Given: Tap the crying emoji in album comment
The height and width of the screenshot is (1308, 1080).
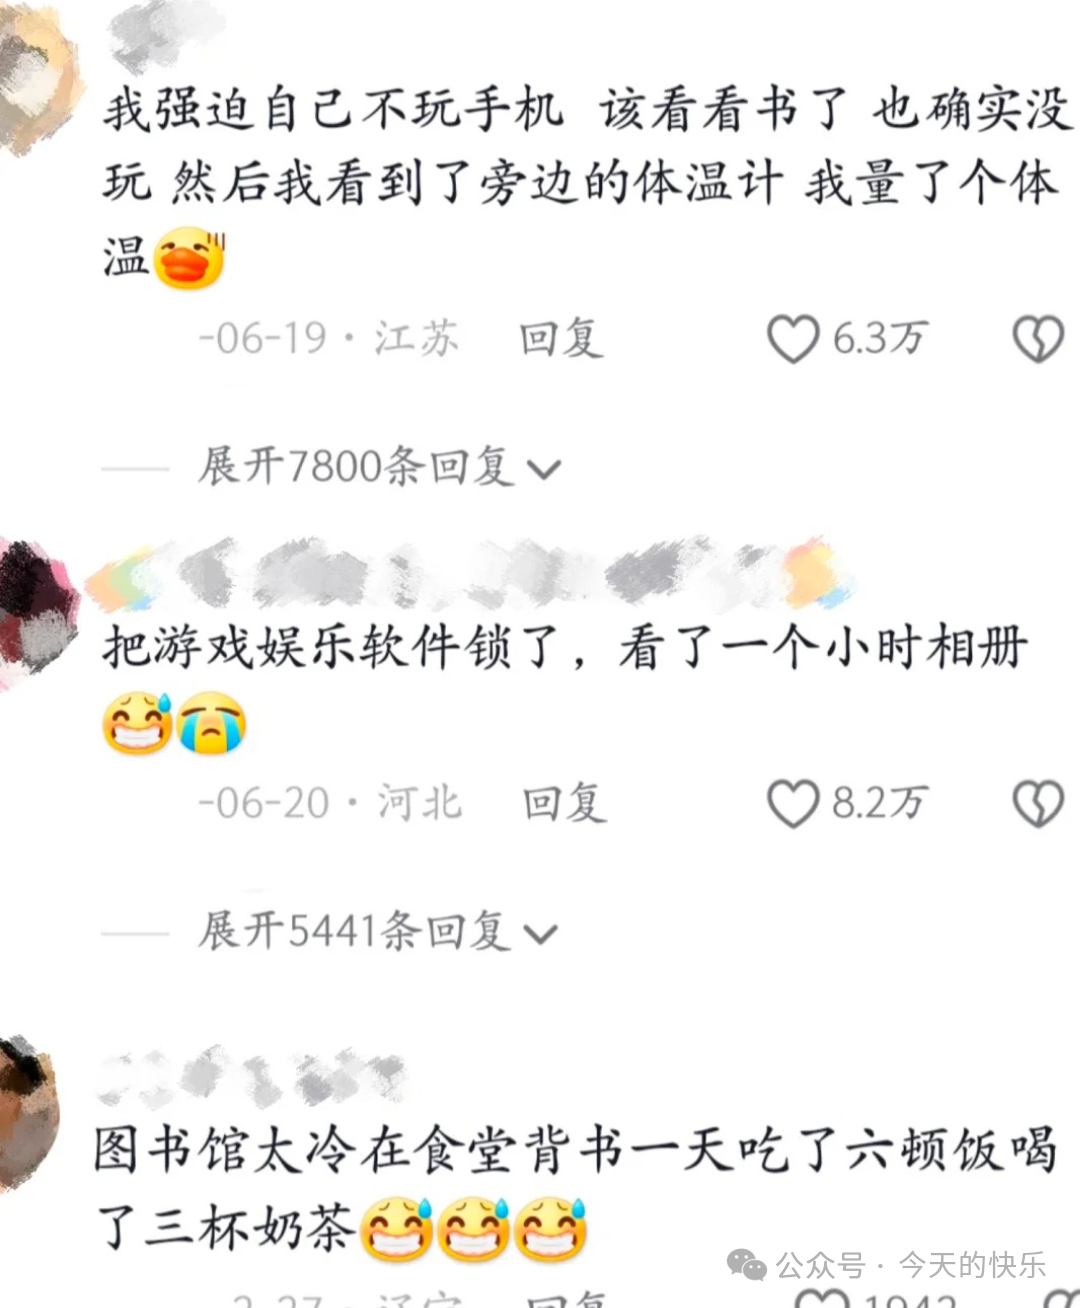Looking at the screenshot, I should (x=211, y=723).
